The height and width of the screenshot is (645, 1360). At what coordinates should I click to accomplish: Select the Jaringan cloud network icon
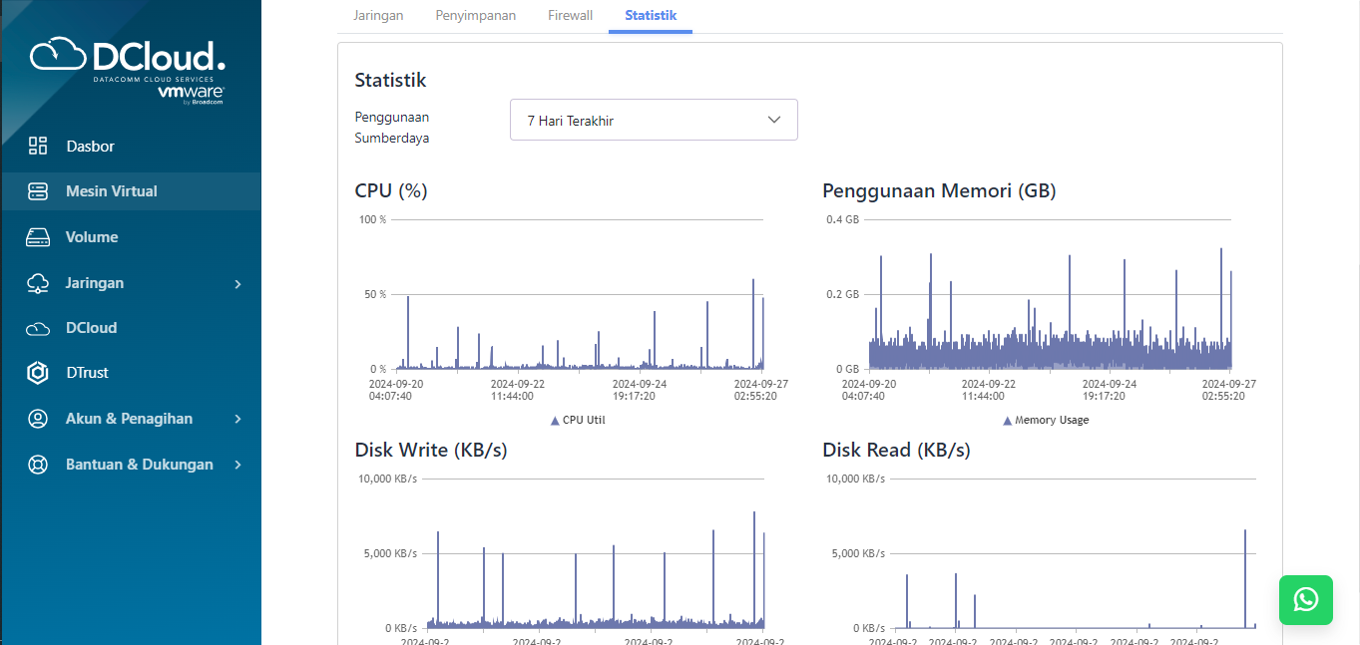[x=38, y=283]
